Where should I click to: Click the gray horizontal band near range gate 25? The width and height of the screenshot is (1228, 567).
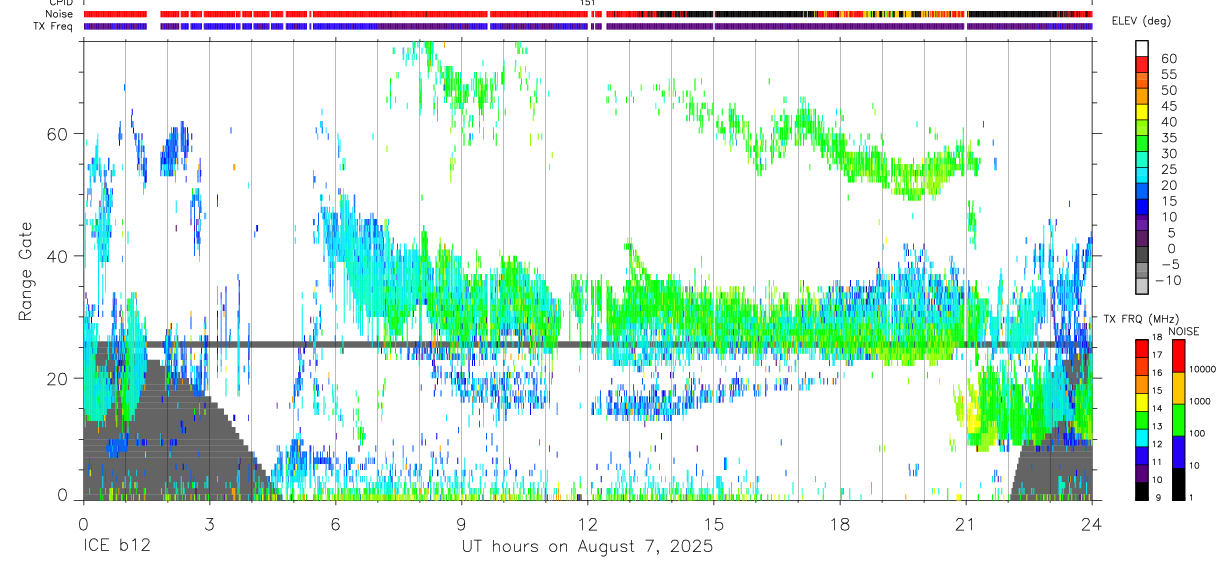point(588,344)
